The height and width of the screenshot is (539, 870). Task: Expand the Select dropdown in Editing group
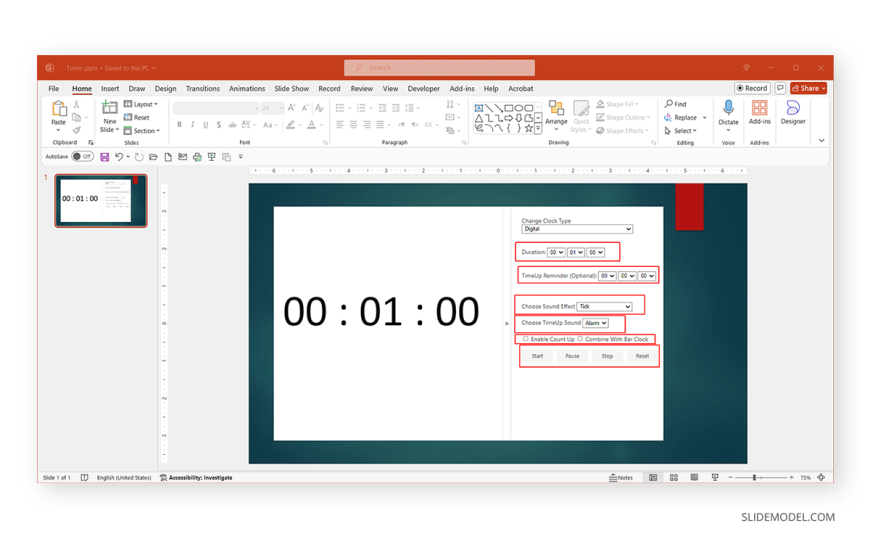coord(681,131)
